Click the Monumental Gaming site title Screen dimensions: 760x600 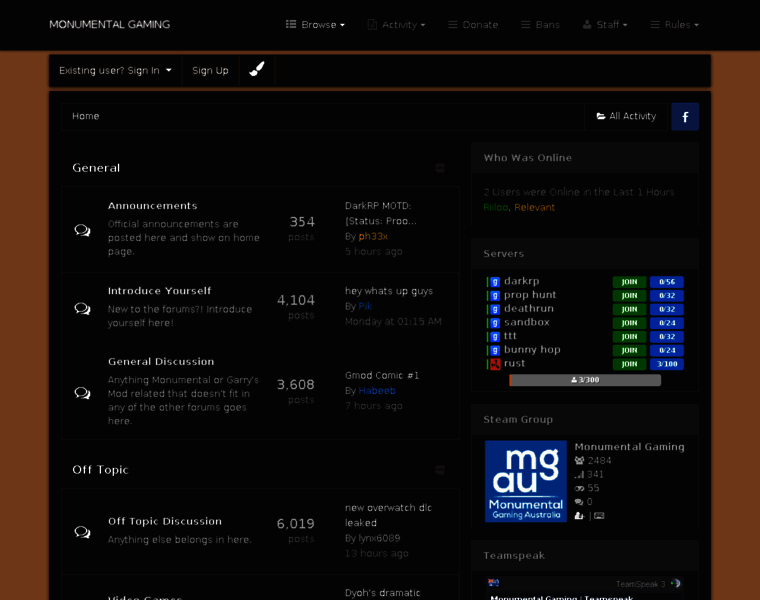click(x=110, y=24)
